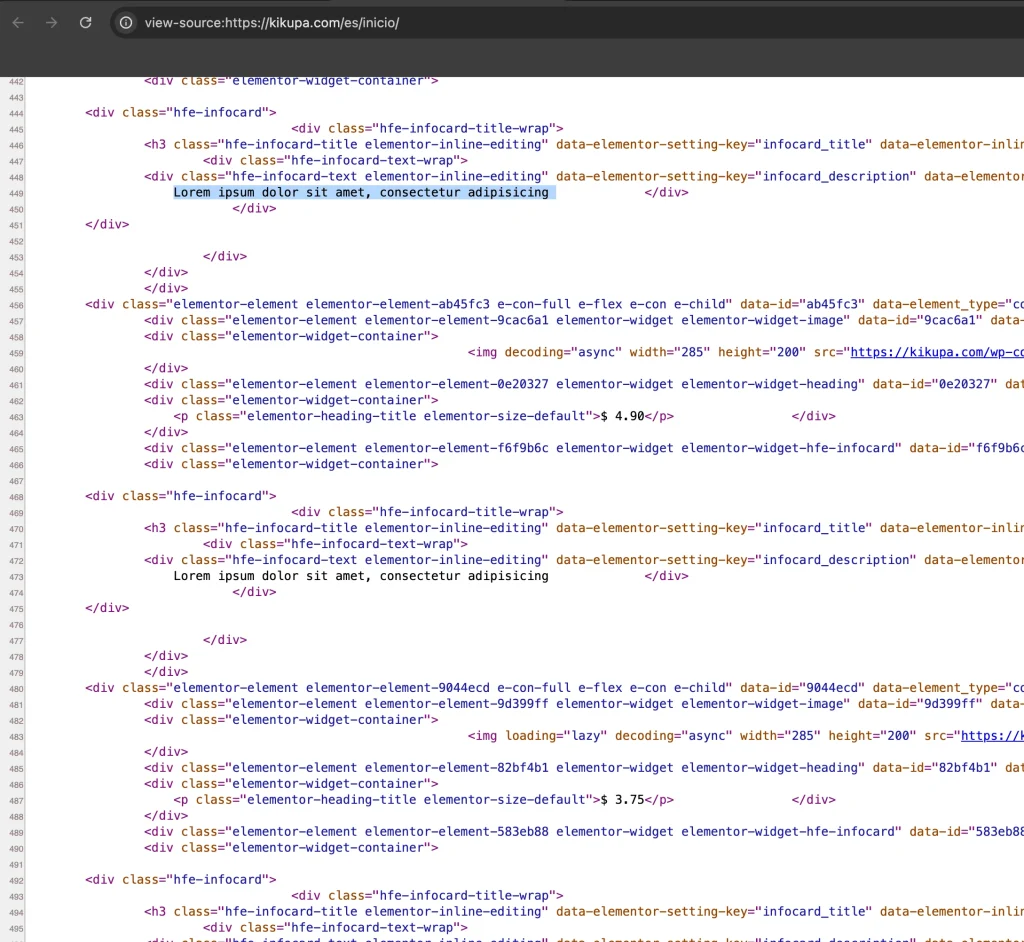Image resolution: width=1024 pixels, height=942 pixels.
Task: Follow the image src link on line 483
Action: tap(992, 736)
